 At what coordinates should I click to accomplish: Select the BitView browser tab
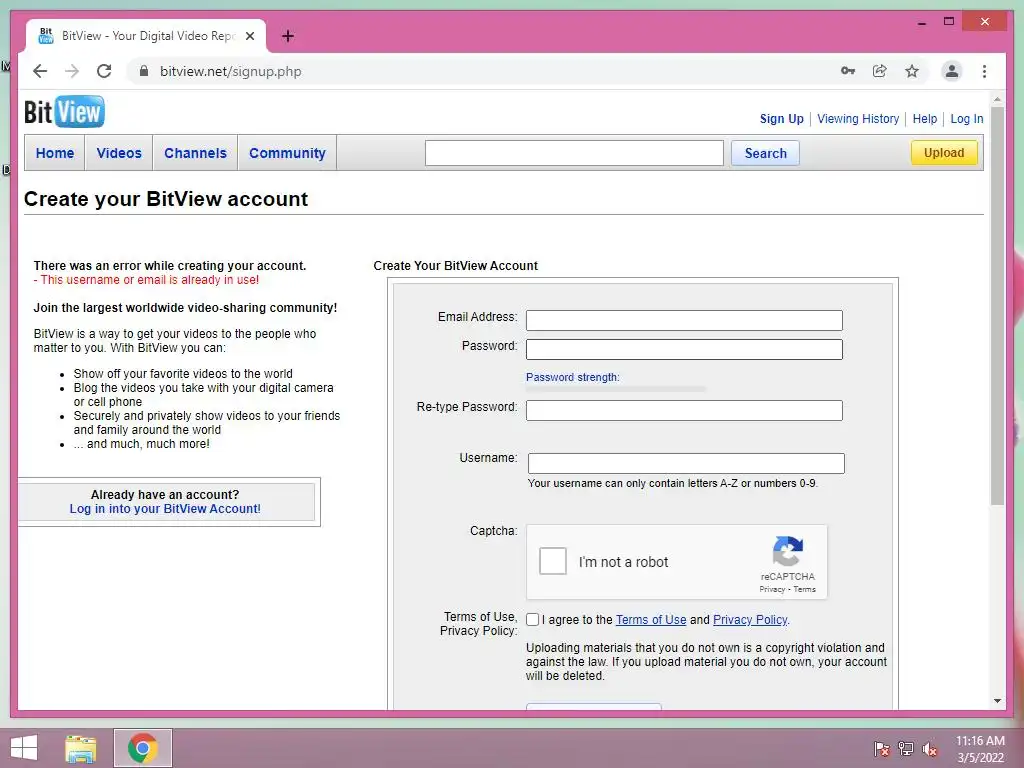click(x=146, y=36)
